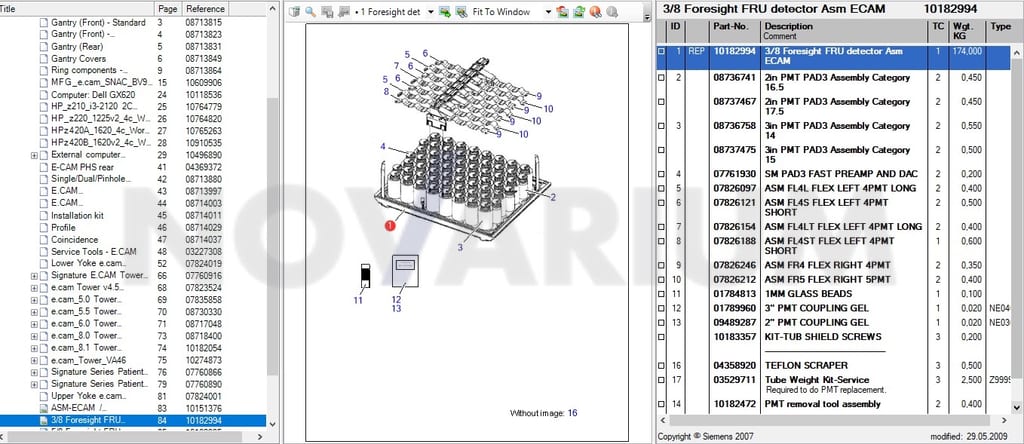Screen dimensions: 1024x444
Task: Tick checkbox for SM PAD3 FAST PREAMP row
Action: pyautogui.click(x=662, y=174)
